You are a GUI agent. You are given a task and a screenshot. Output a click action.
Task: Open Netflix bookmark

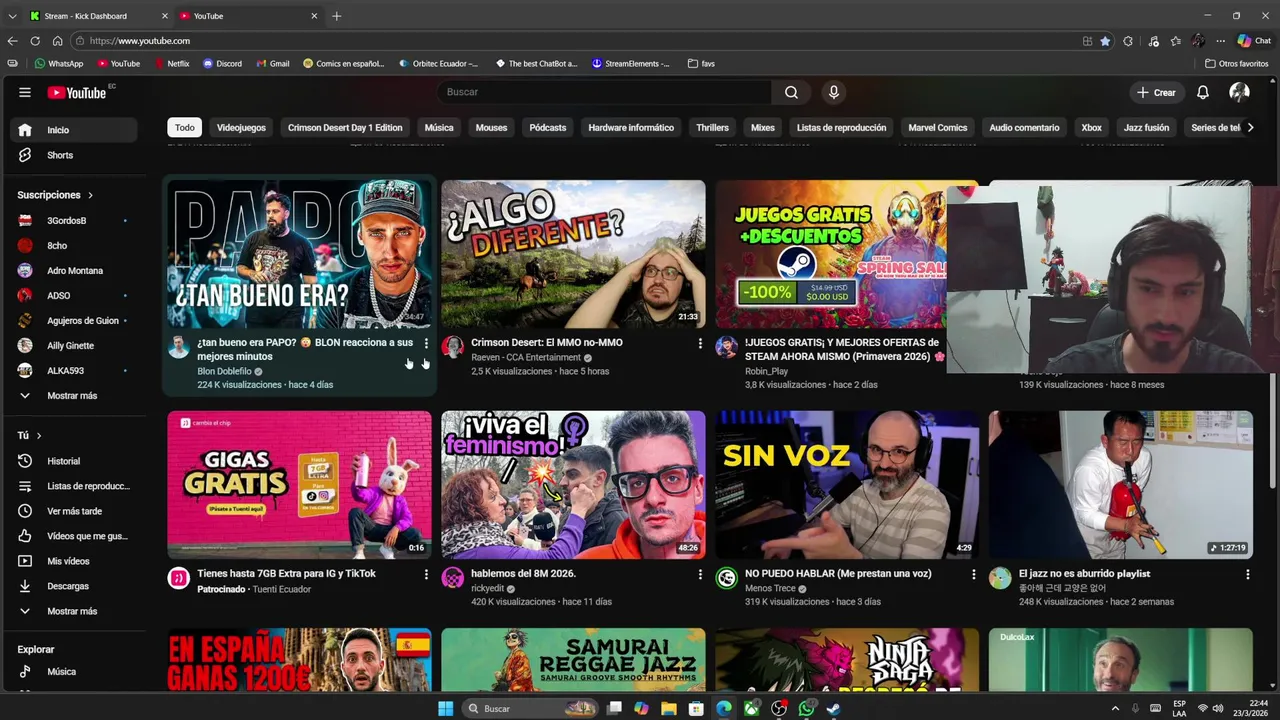172,63
